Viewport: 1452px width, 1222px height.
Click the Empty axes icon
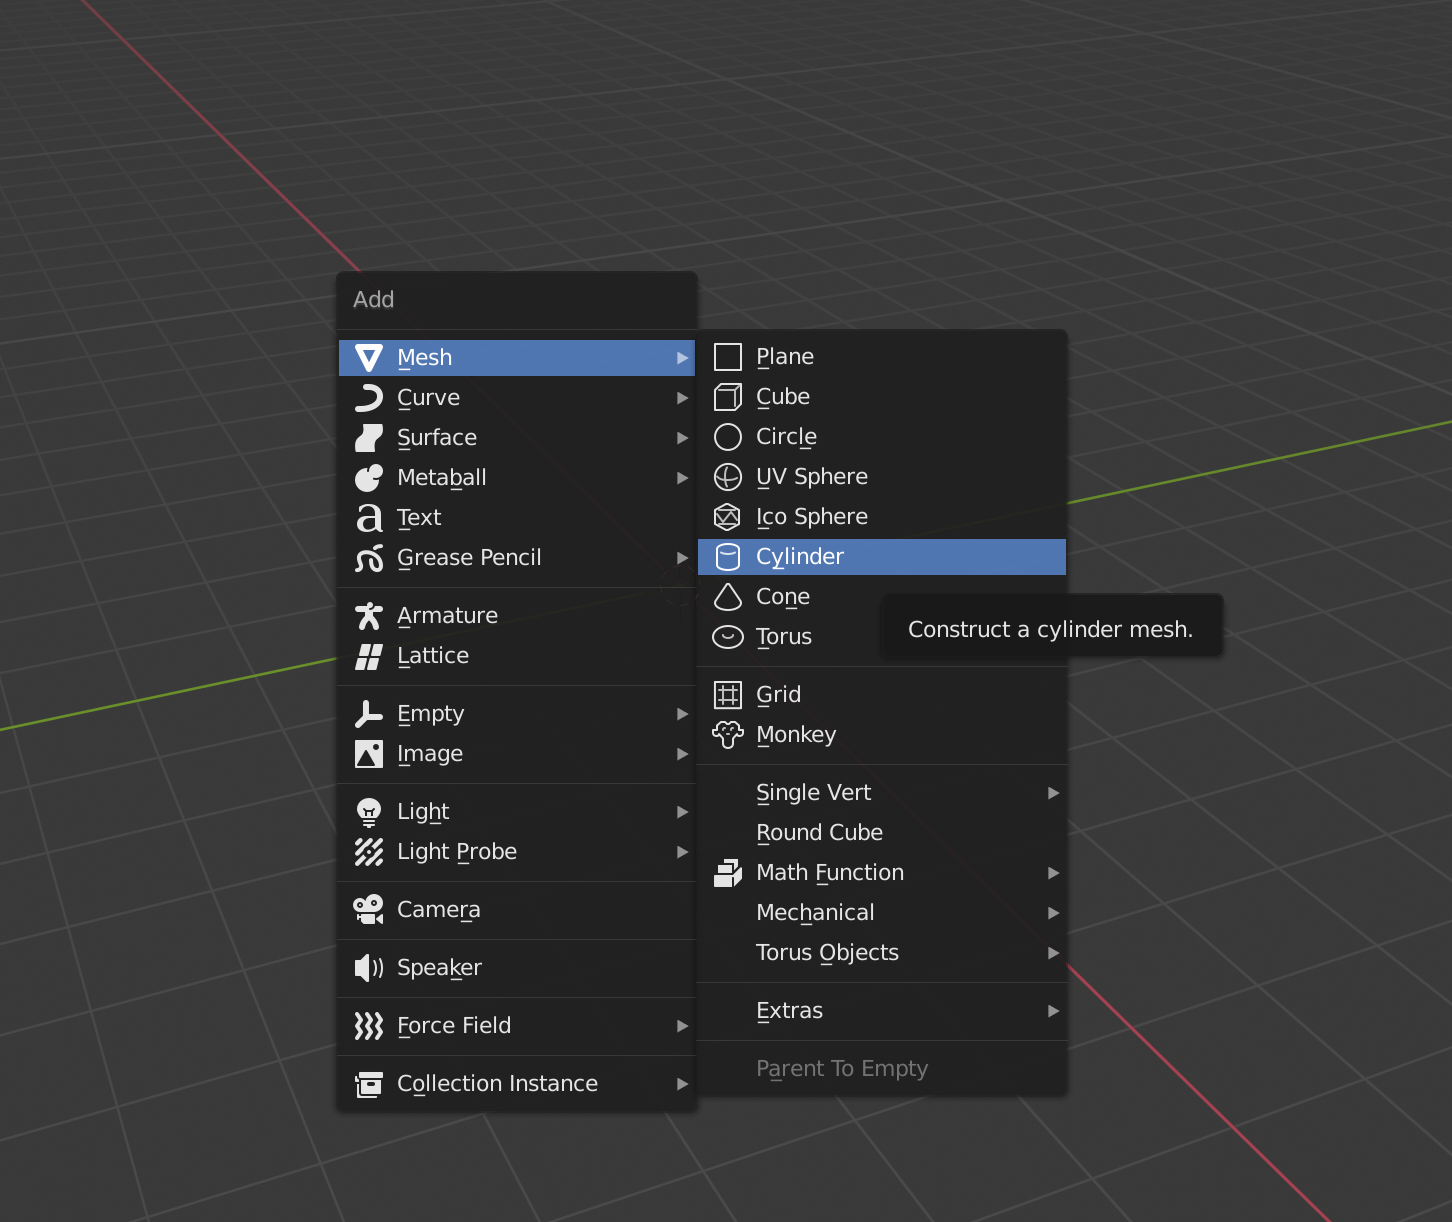coord(369,714)
